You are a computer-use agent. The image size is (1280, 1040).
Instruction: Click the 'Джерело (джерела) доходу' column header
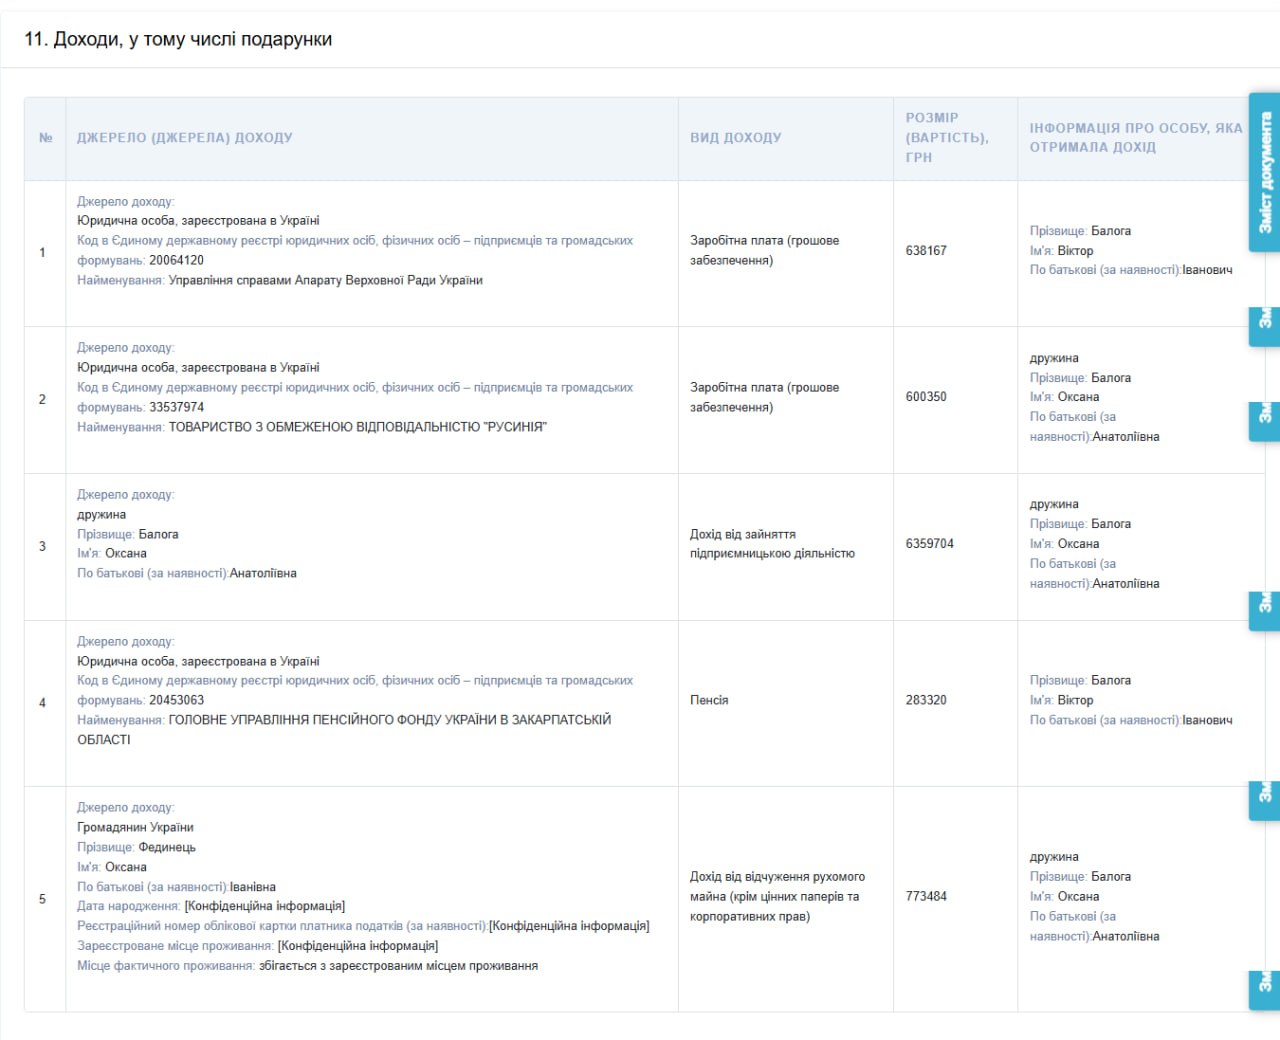(185, 138)
